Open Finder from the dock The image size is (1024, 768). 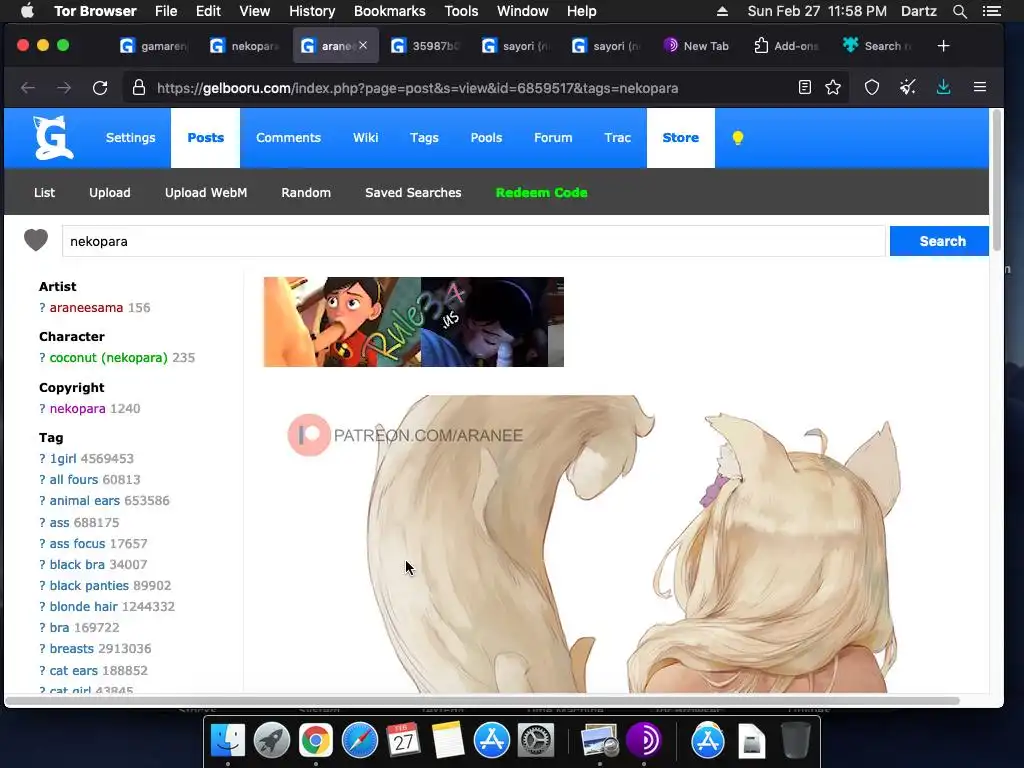pyautogui.click(x=228, y=741)
